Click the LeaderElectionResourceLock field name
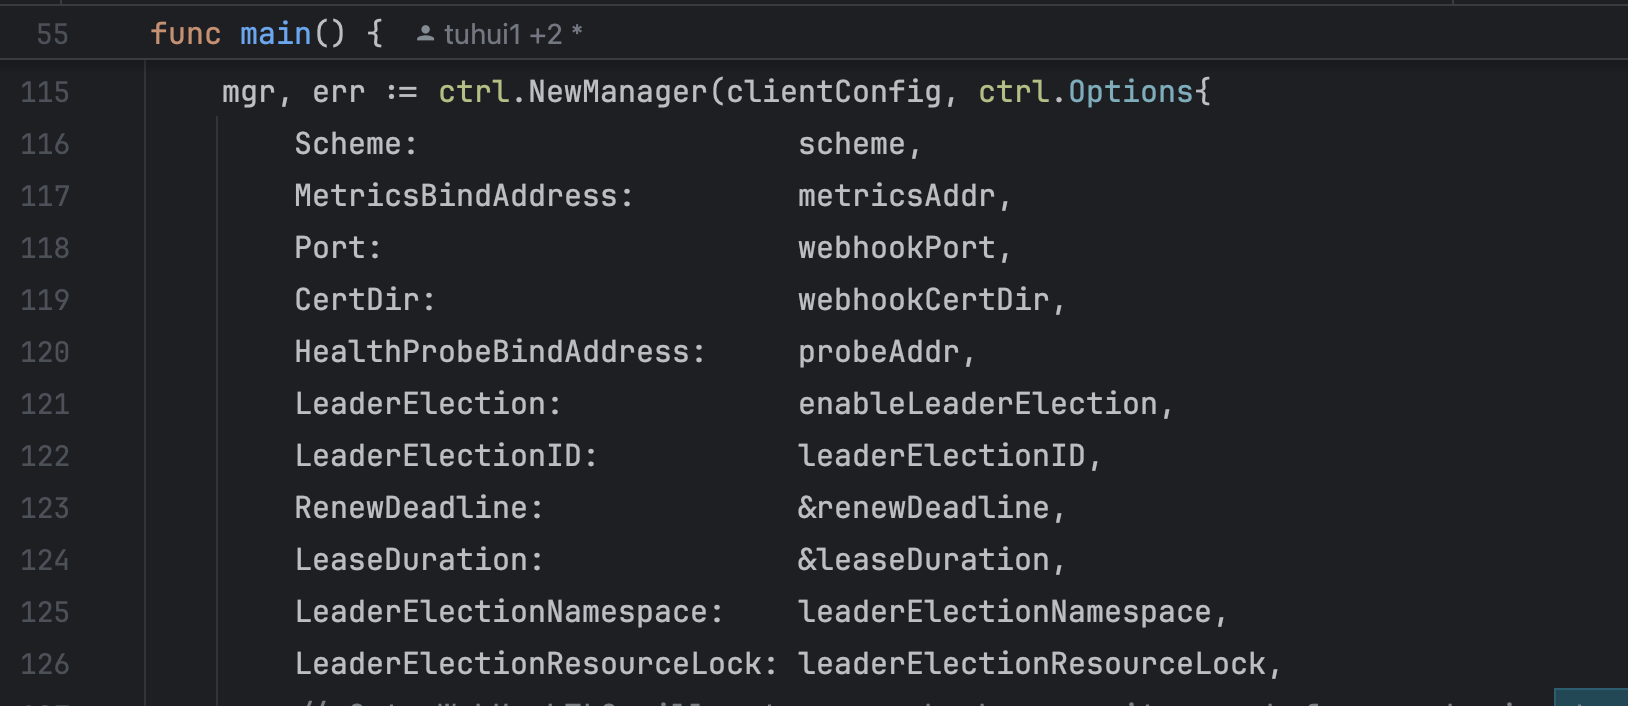1628x706 pixels. (x=528, y=664)
